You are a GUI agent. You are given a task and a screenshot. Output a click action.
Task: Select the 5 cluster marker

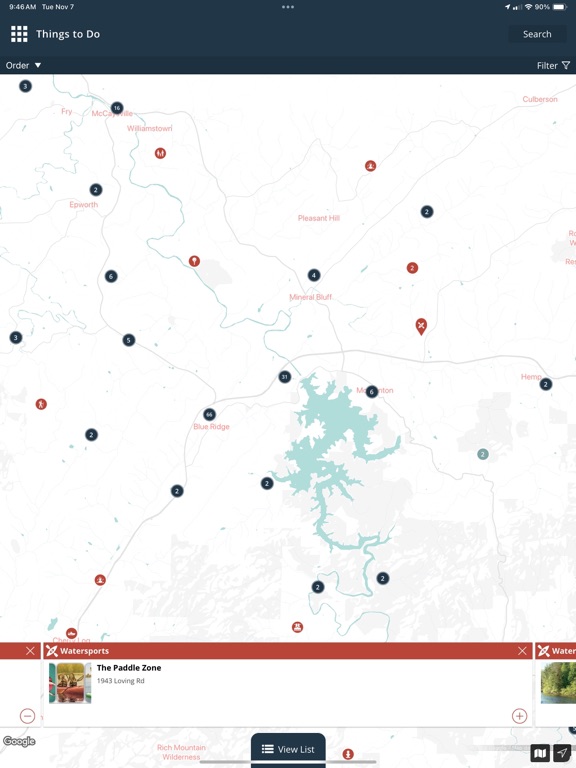click(129, 340)
